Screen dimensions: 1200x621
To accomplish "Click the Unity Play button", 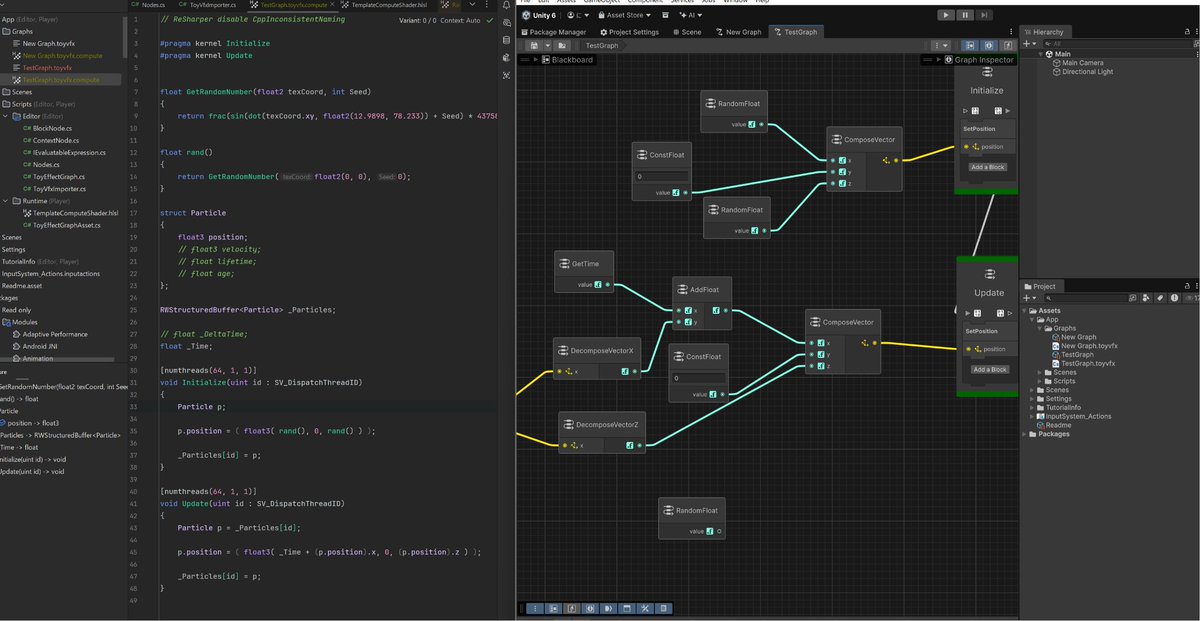I will tap(947, 15).
